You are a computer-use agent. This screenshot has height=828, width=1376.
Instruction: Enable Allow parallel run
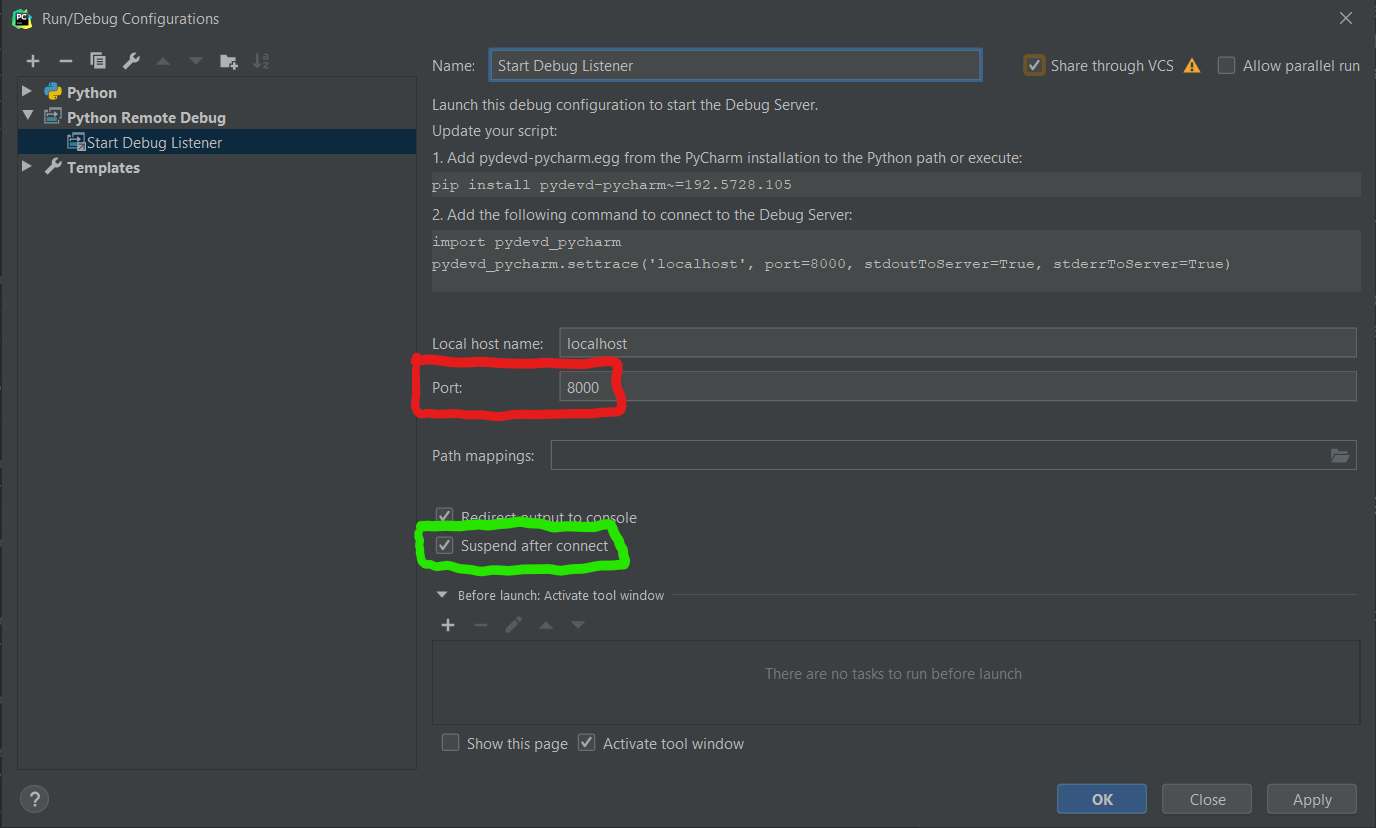[1227, 65]
